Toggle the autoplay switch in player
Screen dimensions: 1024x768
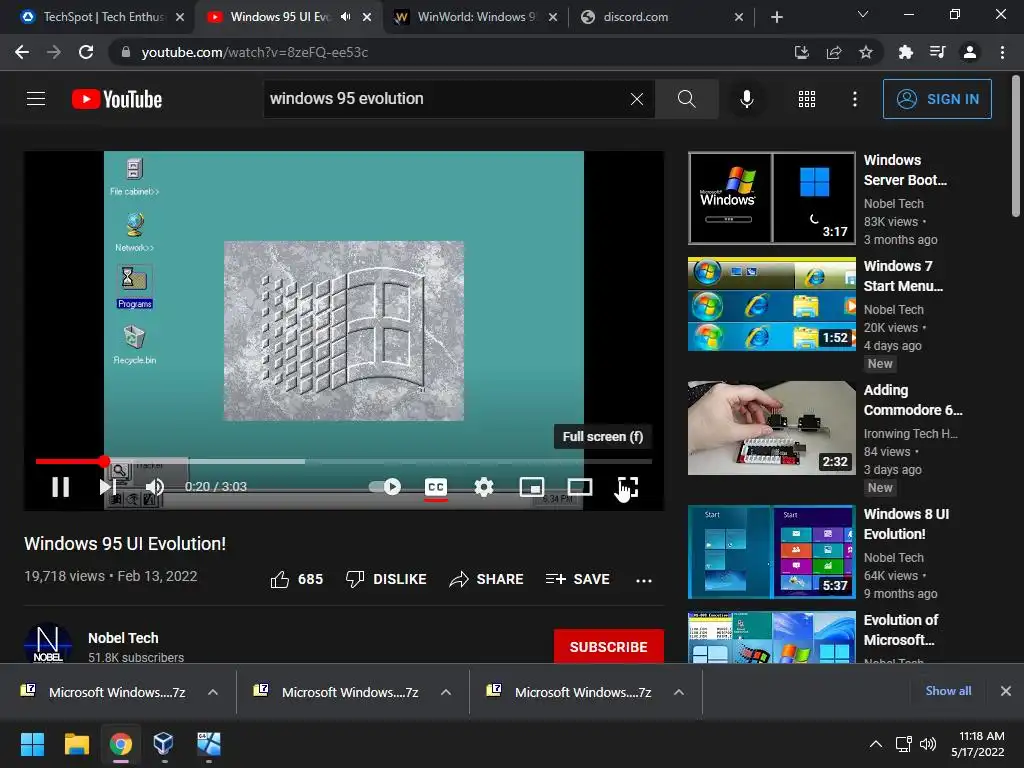click(385, 487)
